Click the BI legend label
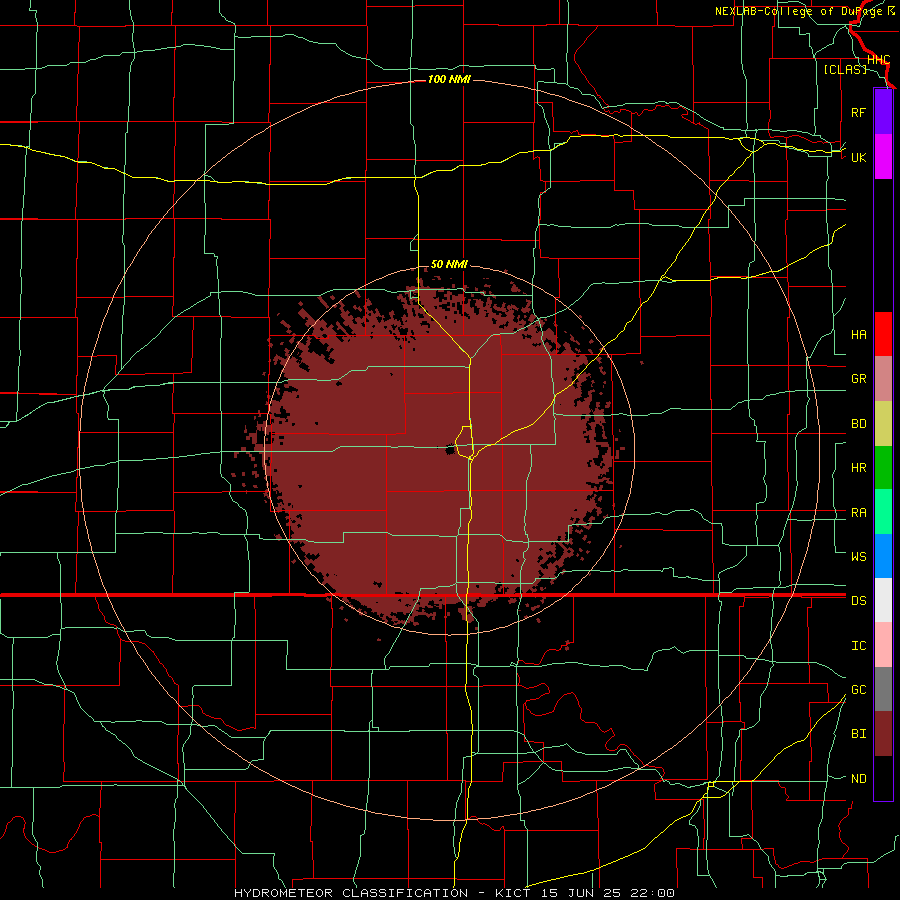This screenshot has width=900, height=900. (x=859, y=734)
